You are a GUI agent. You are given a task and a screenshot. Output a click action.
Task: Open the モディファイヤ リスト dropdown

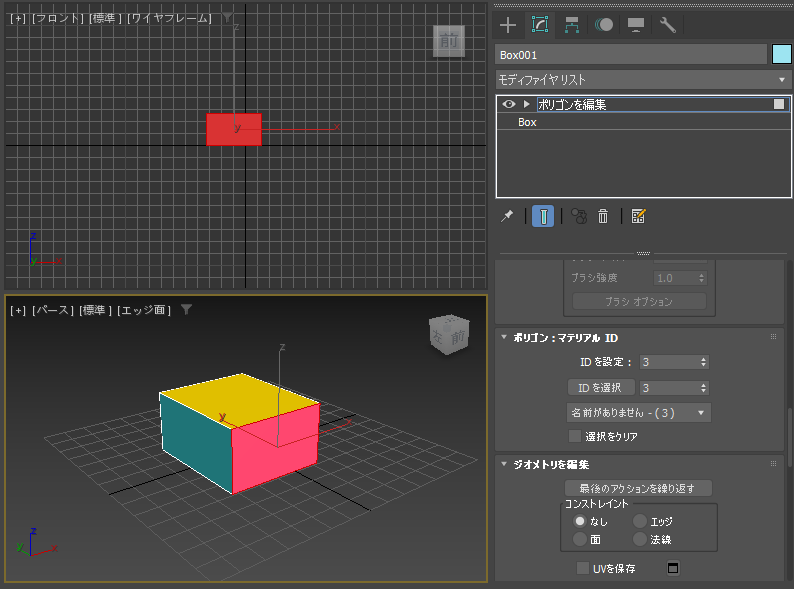pyautogui.click(x=643, y=80)
